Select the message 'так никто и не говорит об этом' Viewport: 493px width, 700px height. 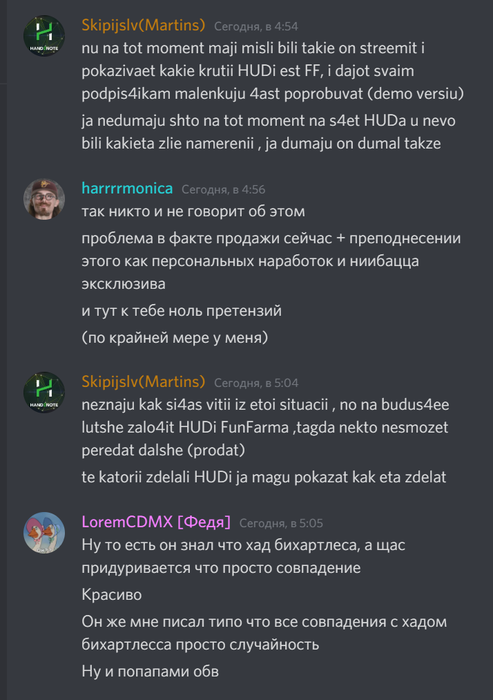[x=193, y=211]
